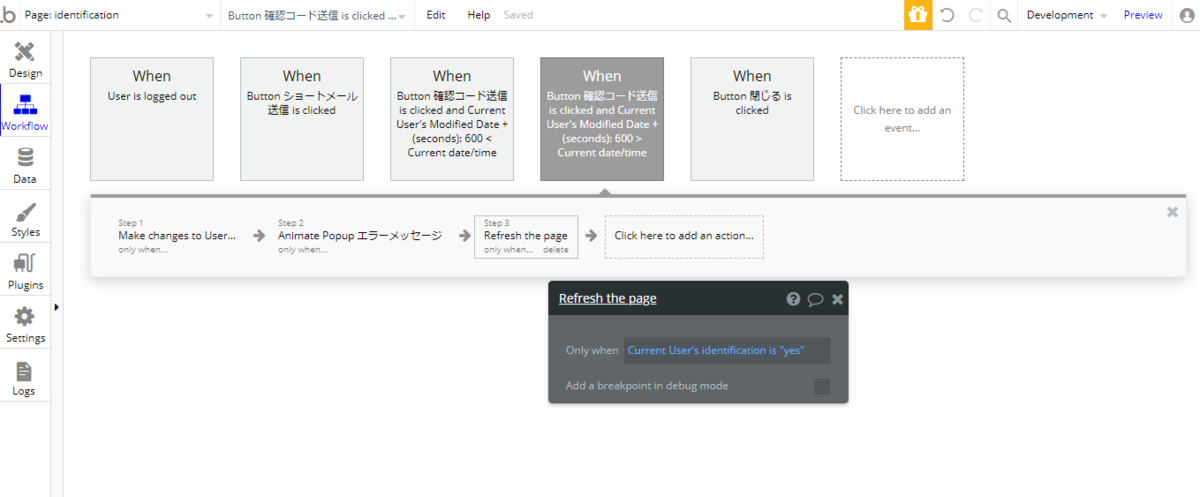Open the Plugins tab
Viewport: 1200px width, 497px height.
25,271
